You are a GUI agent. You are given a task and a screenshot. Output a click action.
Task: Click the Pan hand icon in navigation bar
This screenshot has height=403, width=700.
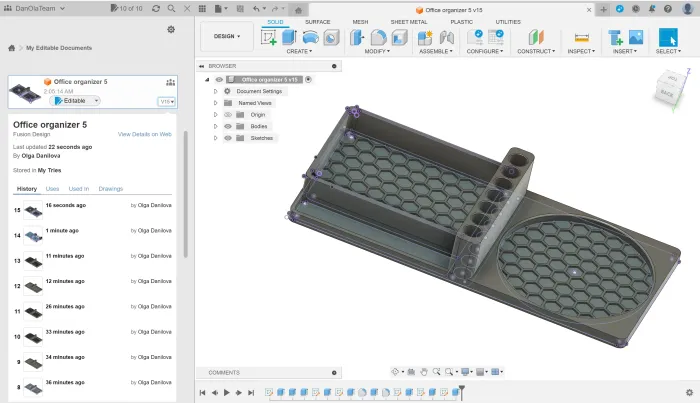(x=424, y=372)
